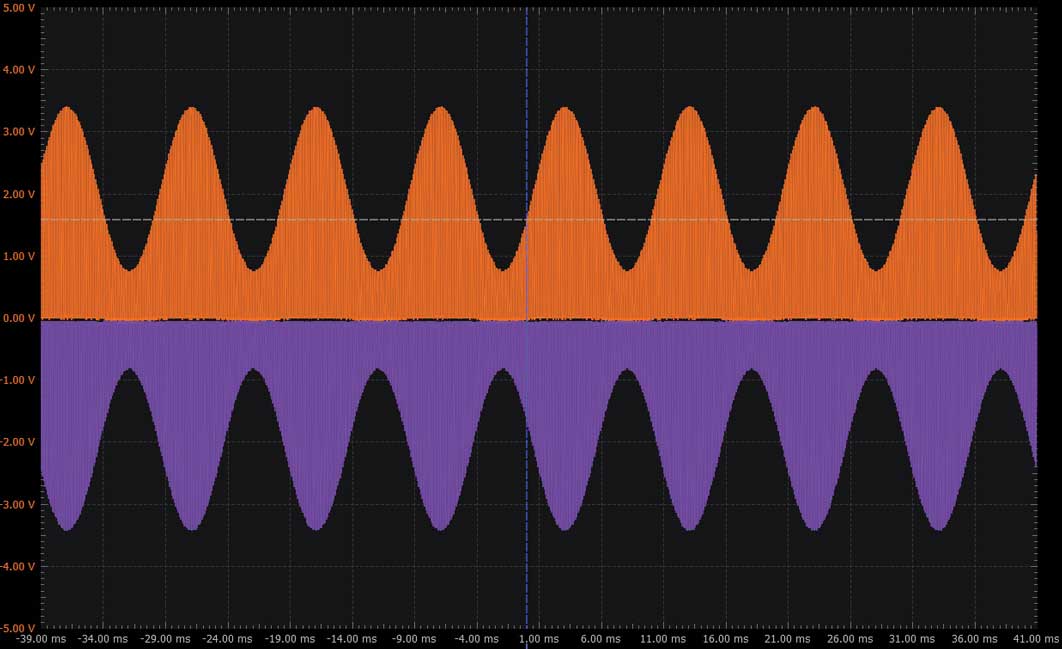Click the 3.00 V axis label
The height and width of the screenshot is (649, 1062).
tap(18, 132)
